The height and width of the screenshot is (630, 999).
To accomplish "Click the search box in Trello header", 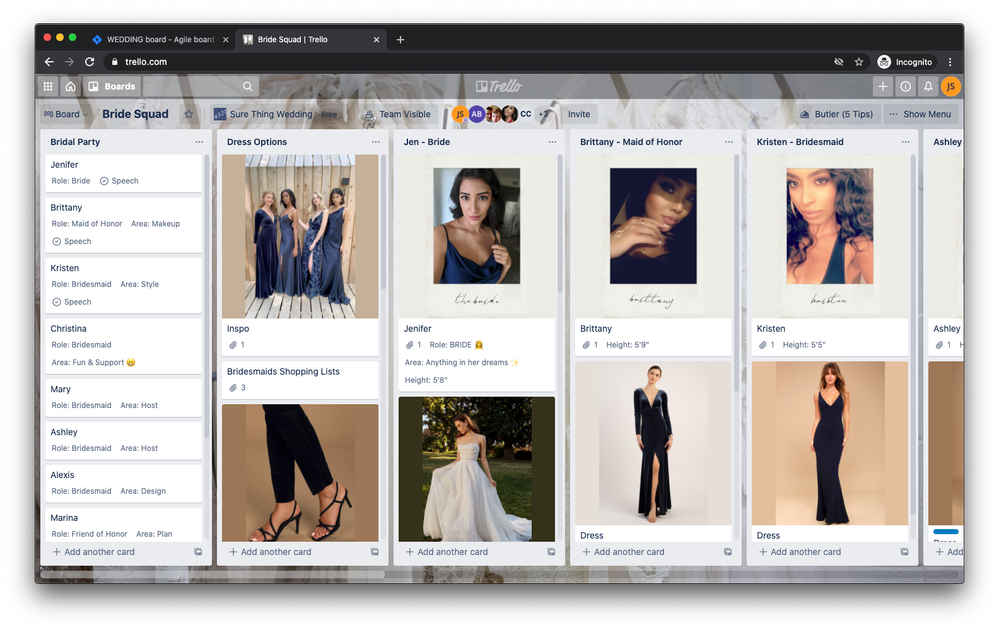I will pyautogui.click(x=201, y=86).
